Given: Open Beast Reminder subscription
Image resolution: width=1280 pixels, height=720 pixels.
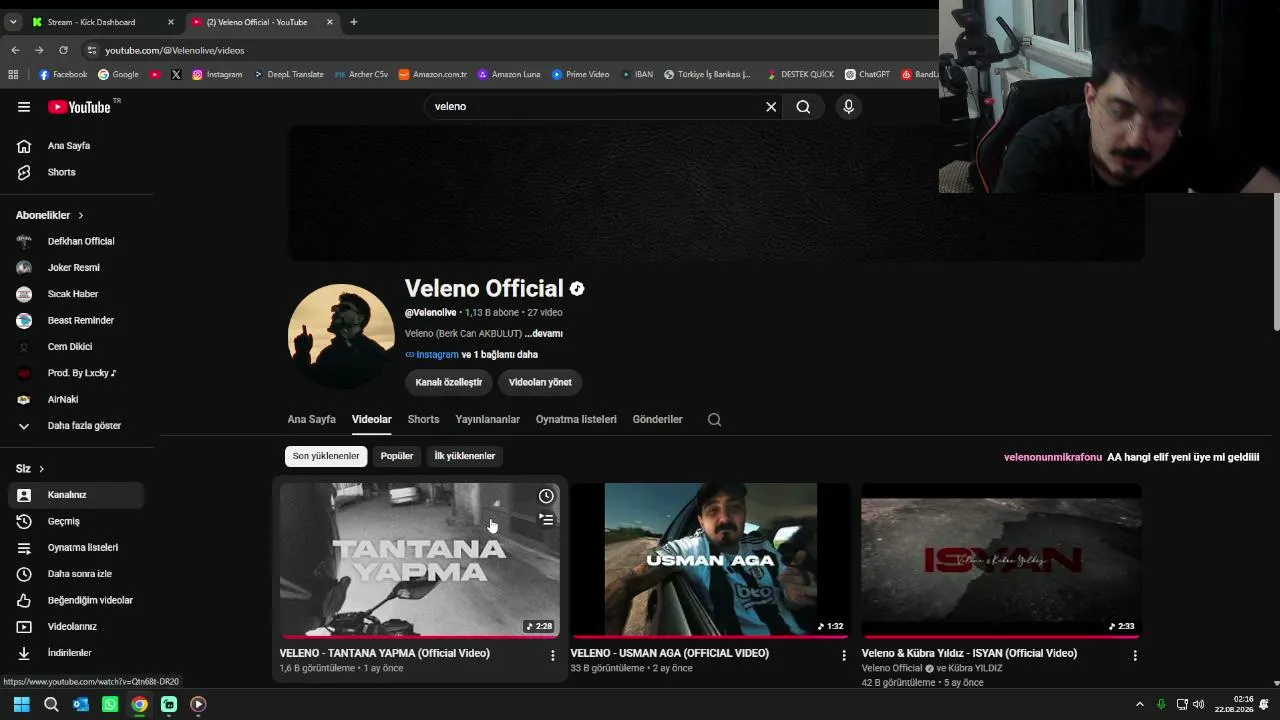Looking at the screenshot, I should pyautogui.click(x=76, y=321).
